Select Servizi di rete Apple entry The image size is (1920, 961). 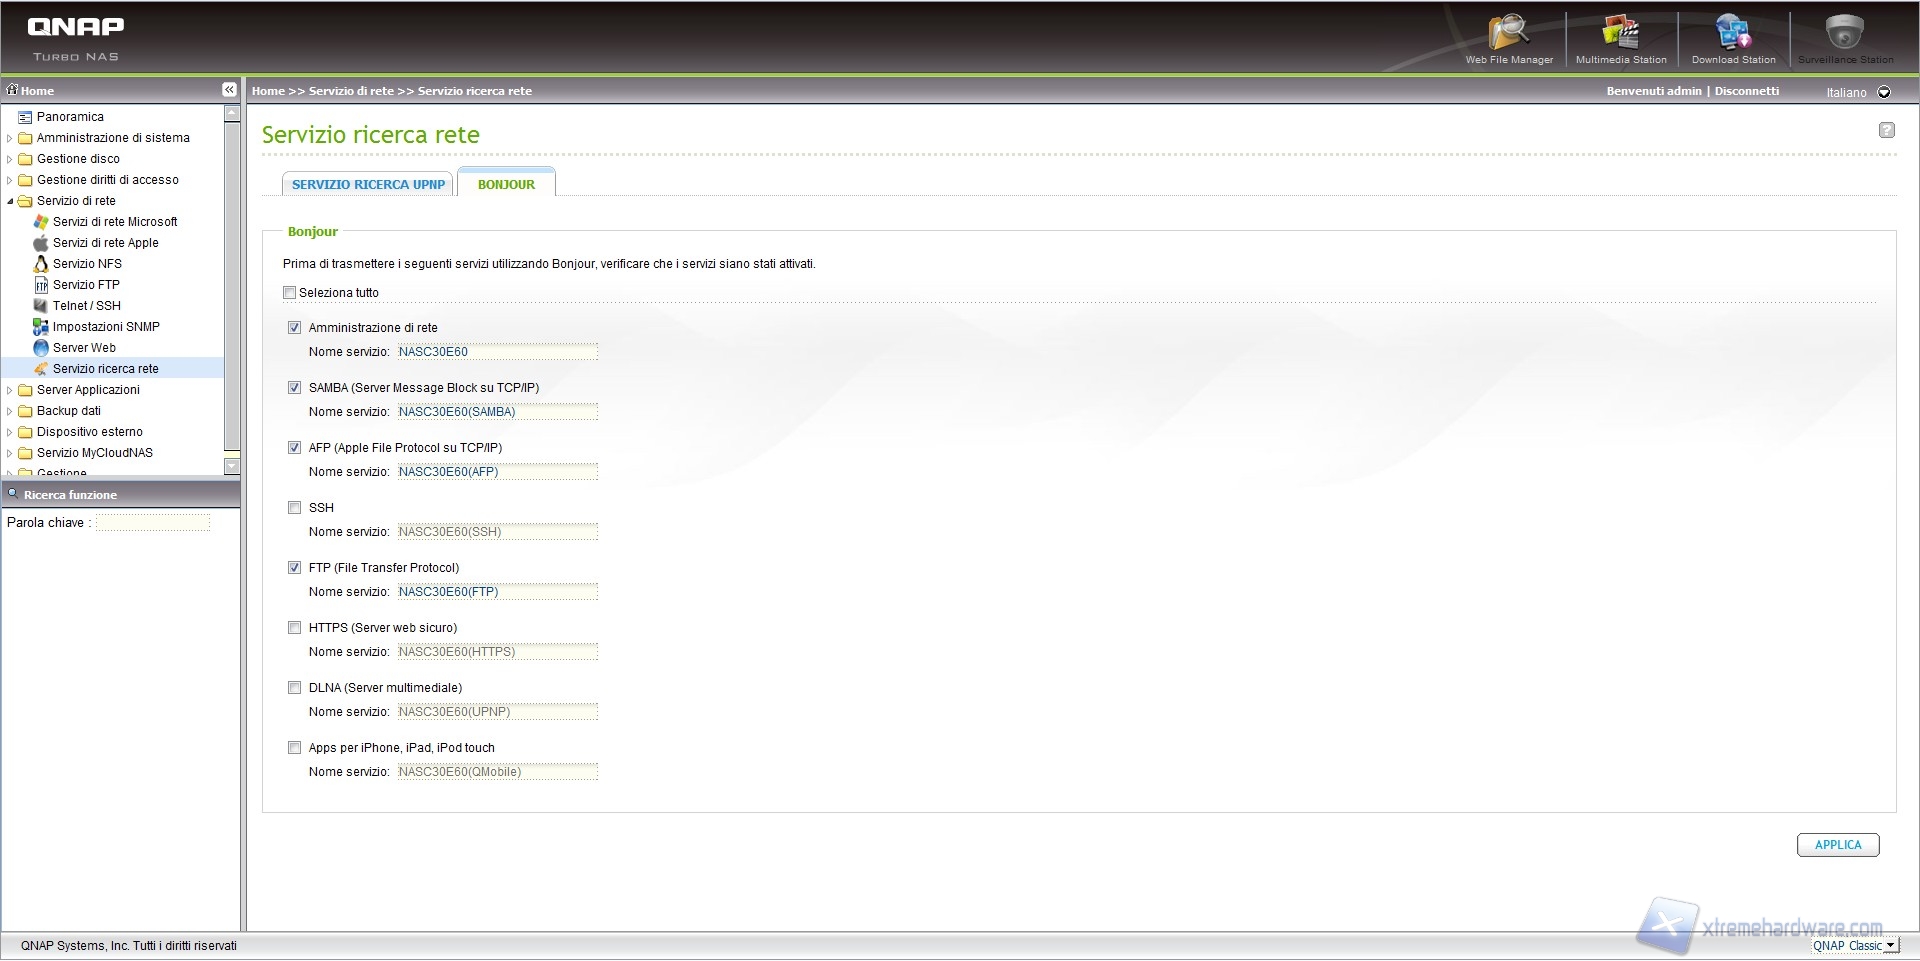[105, 243]
